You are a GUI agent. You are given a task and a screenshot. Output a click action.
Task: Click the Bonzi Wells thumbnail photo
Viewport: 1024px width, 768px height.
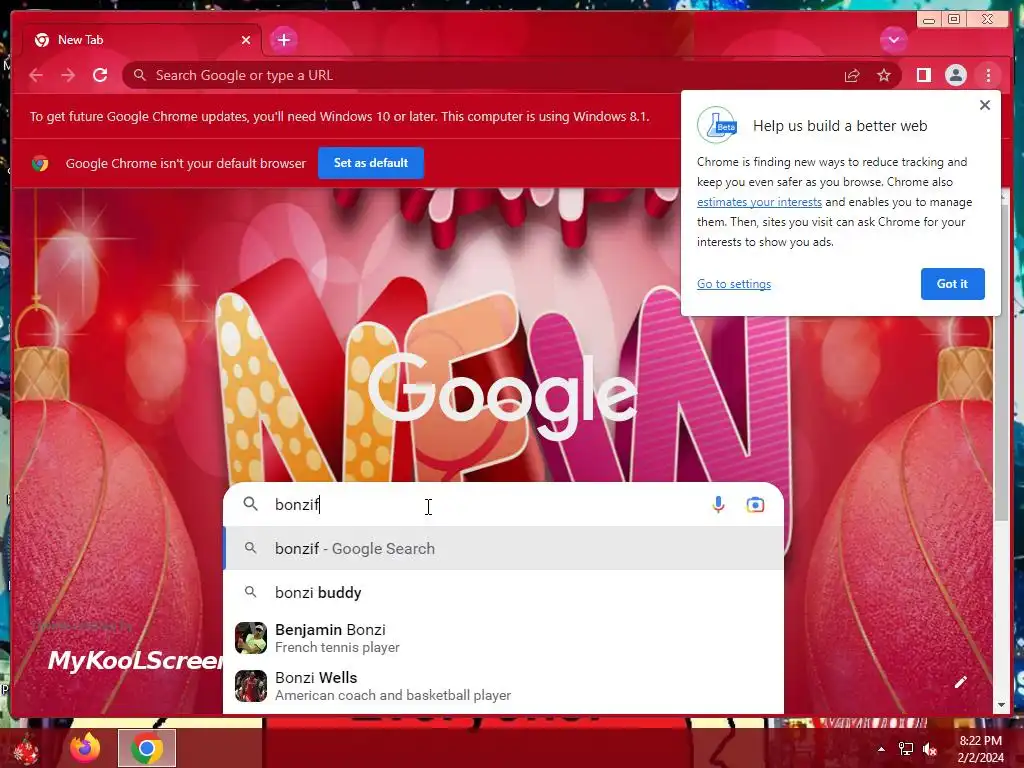251,686
